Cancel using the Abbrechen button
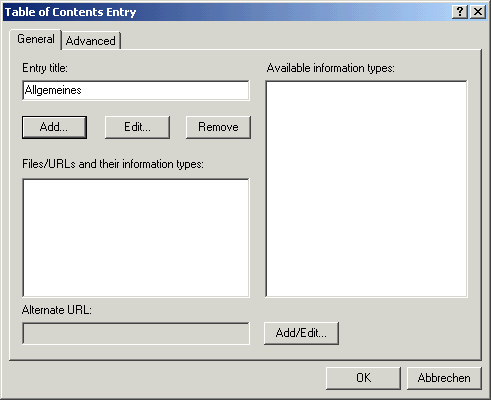 [444, 378]
